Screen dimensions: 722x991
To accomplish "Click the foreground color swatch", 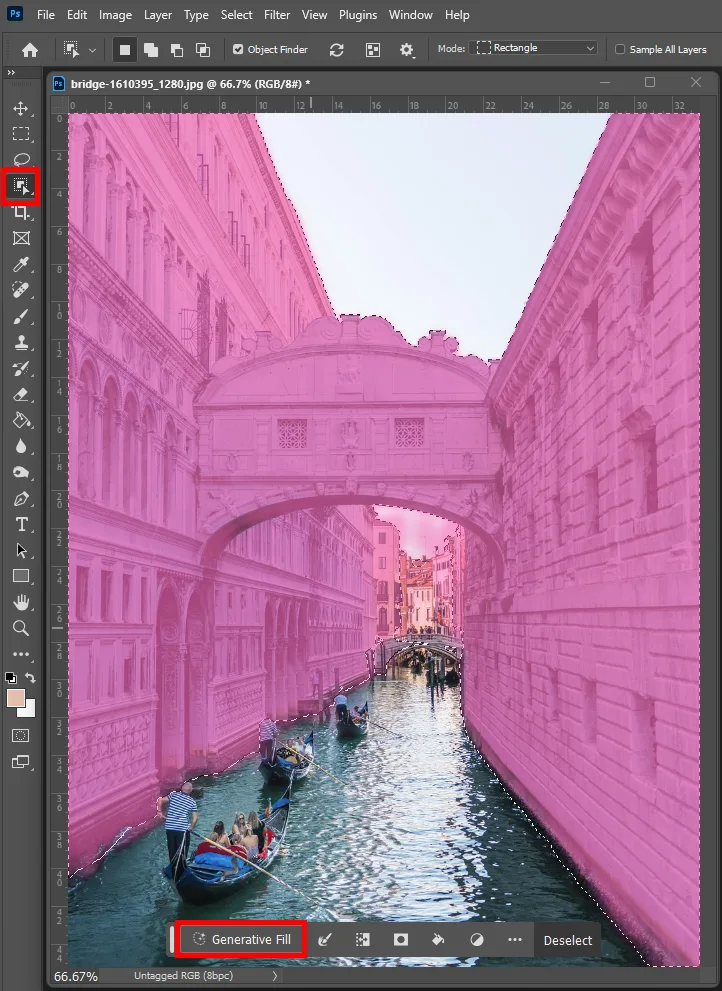I will click(x=15, y=698).
